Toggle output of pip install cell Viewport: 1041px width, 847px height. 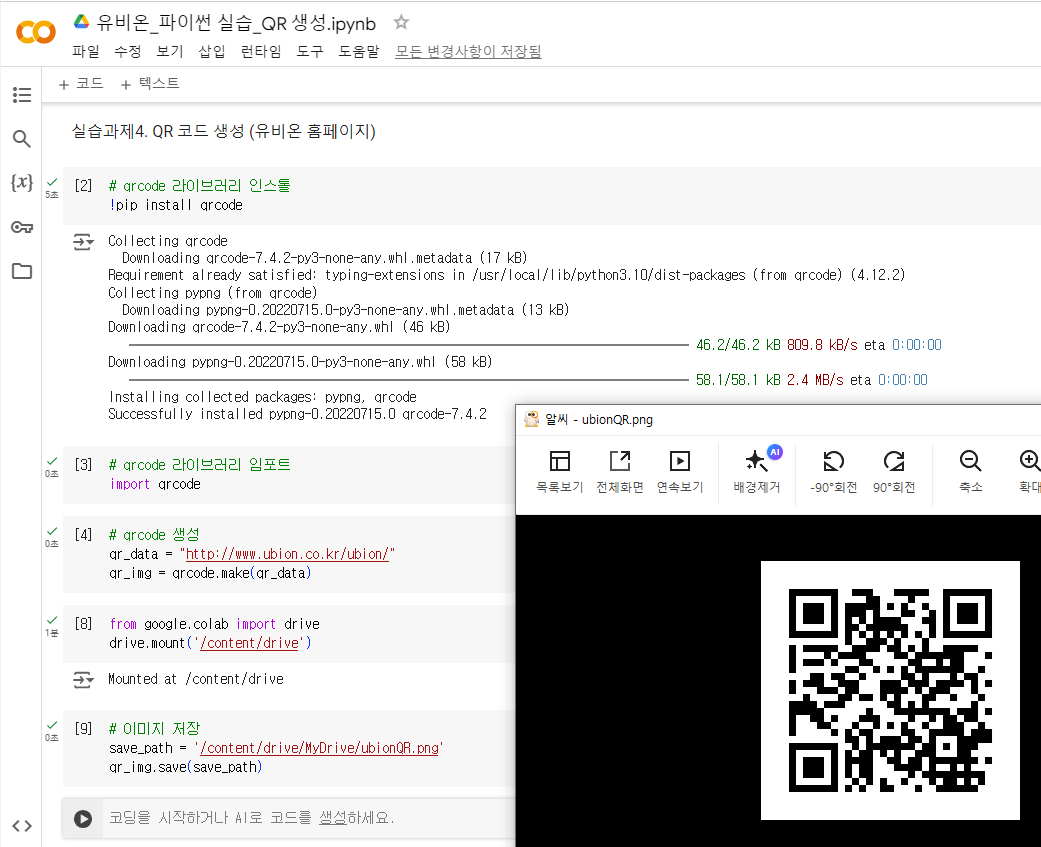(x=83, y=242)
